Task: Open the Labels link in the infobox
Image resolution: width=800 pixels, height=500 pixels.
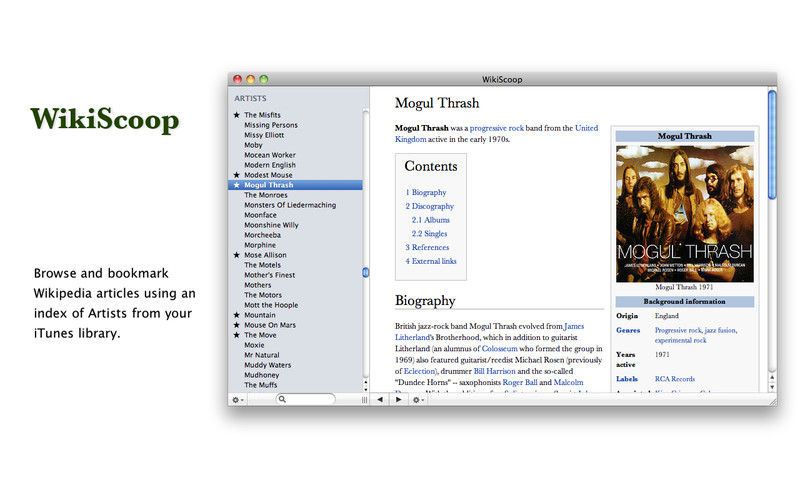Action: coord(627,379)
